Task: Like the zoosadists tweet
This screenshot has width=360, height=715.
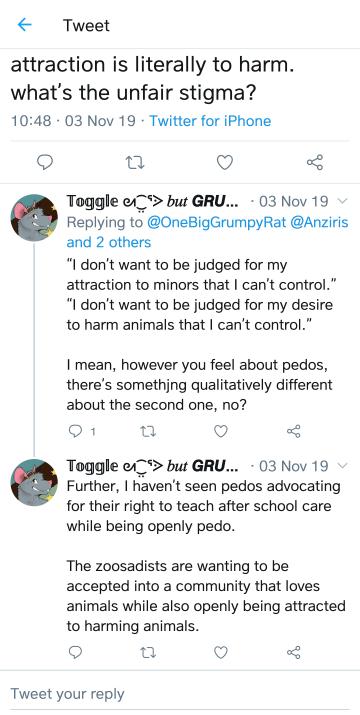Action: click(x=221, y=653)
